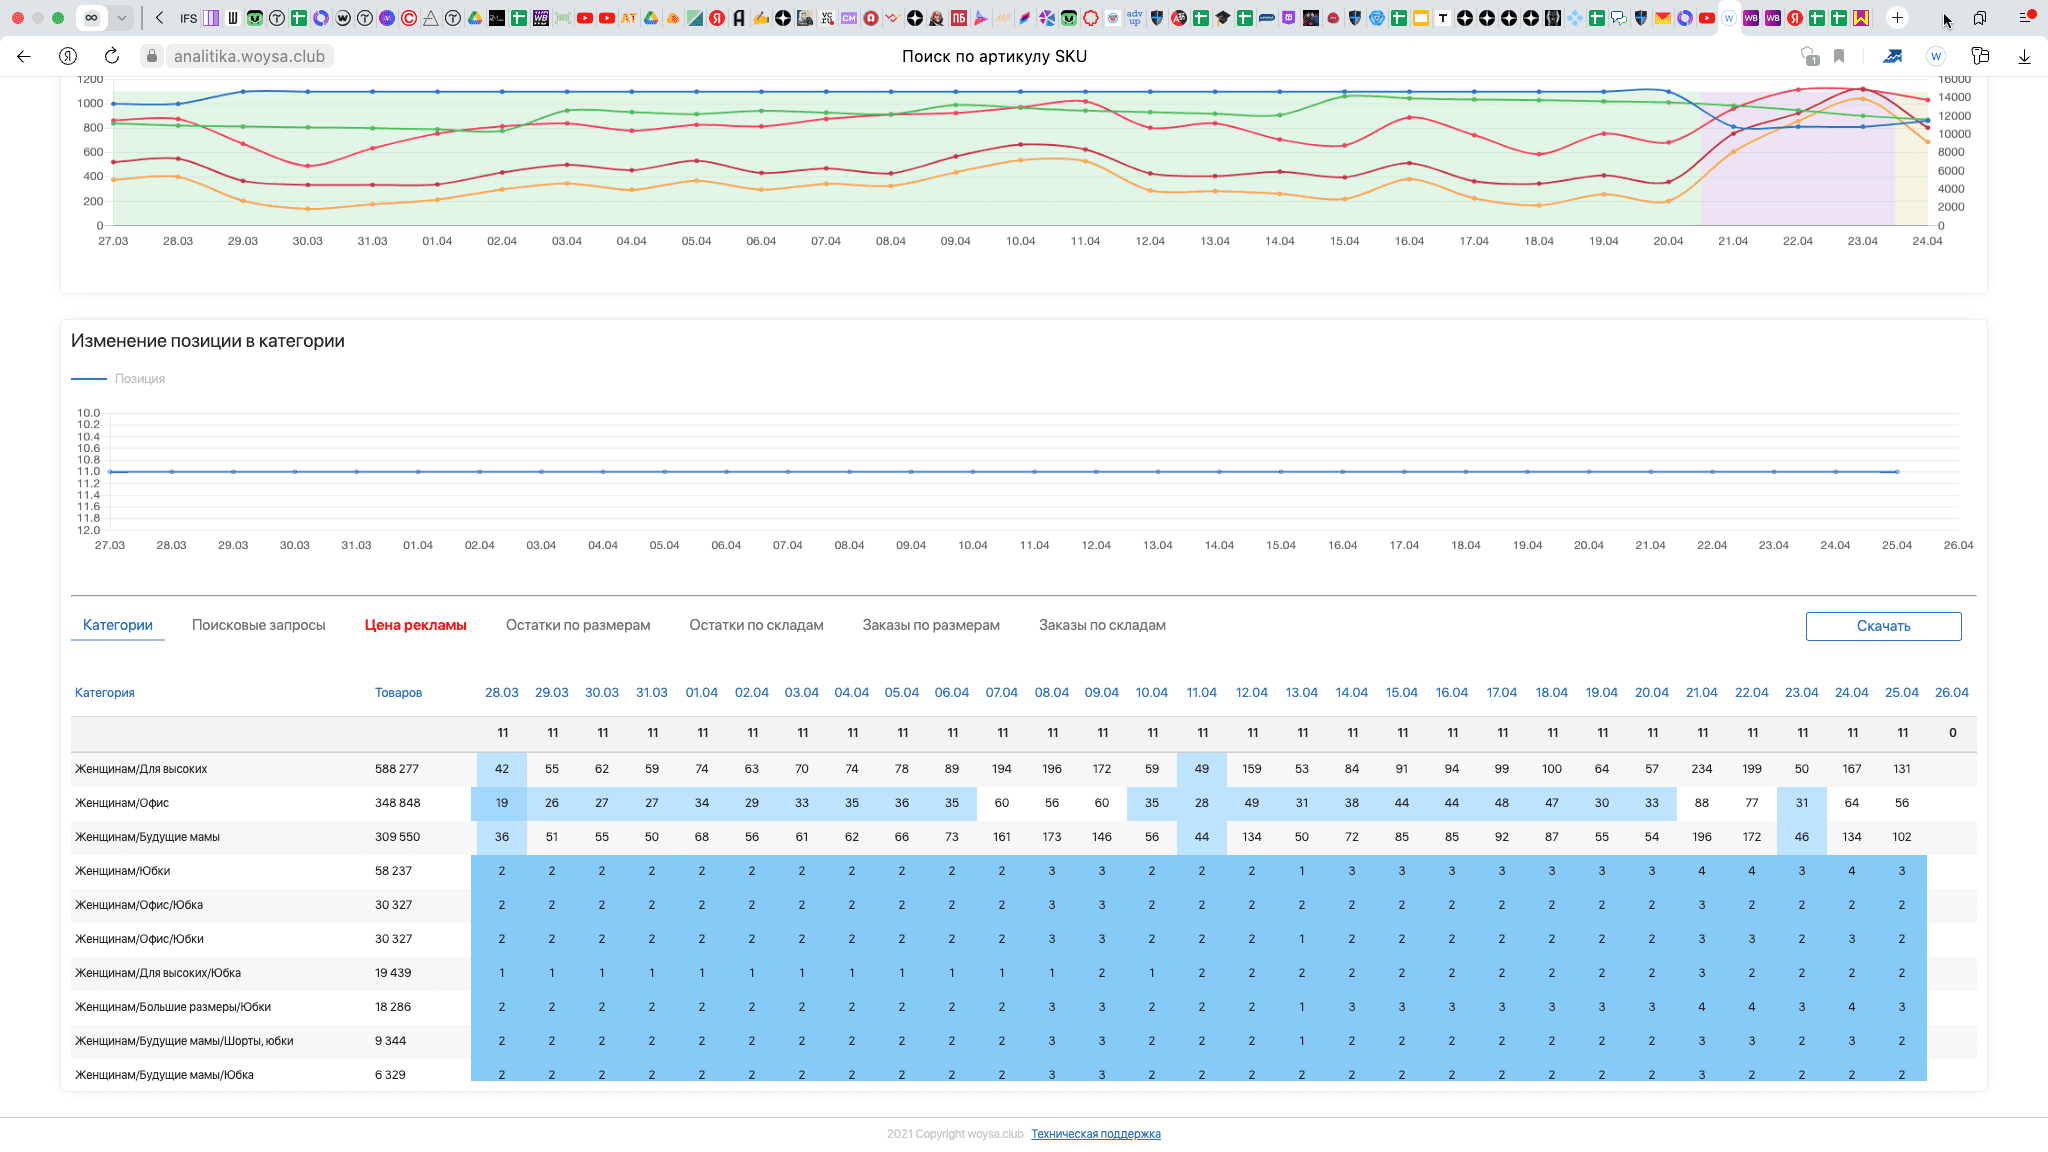Open a new tab with the plus icon

[1897, 18]
